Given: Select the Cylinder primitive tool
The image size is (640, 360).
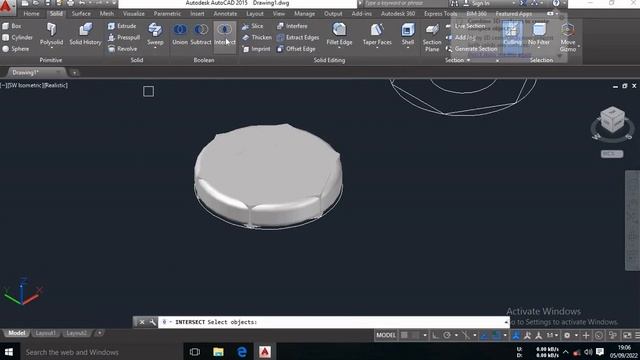Looking at the screenshot, I should 17,37.
